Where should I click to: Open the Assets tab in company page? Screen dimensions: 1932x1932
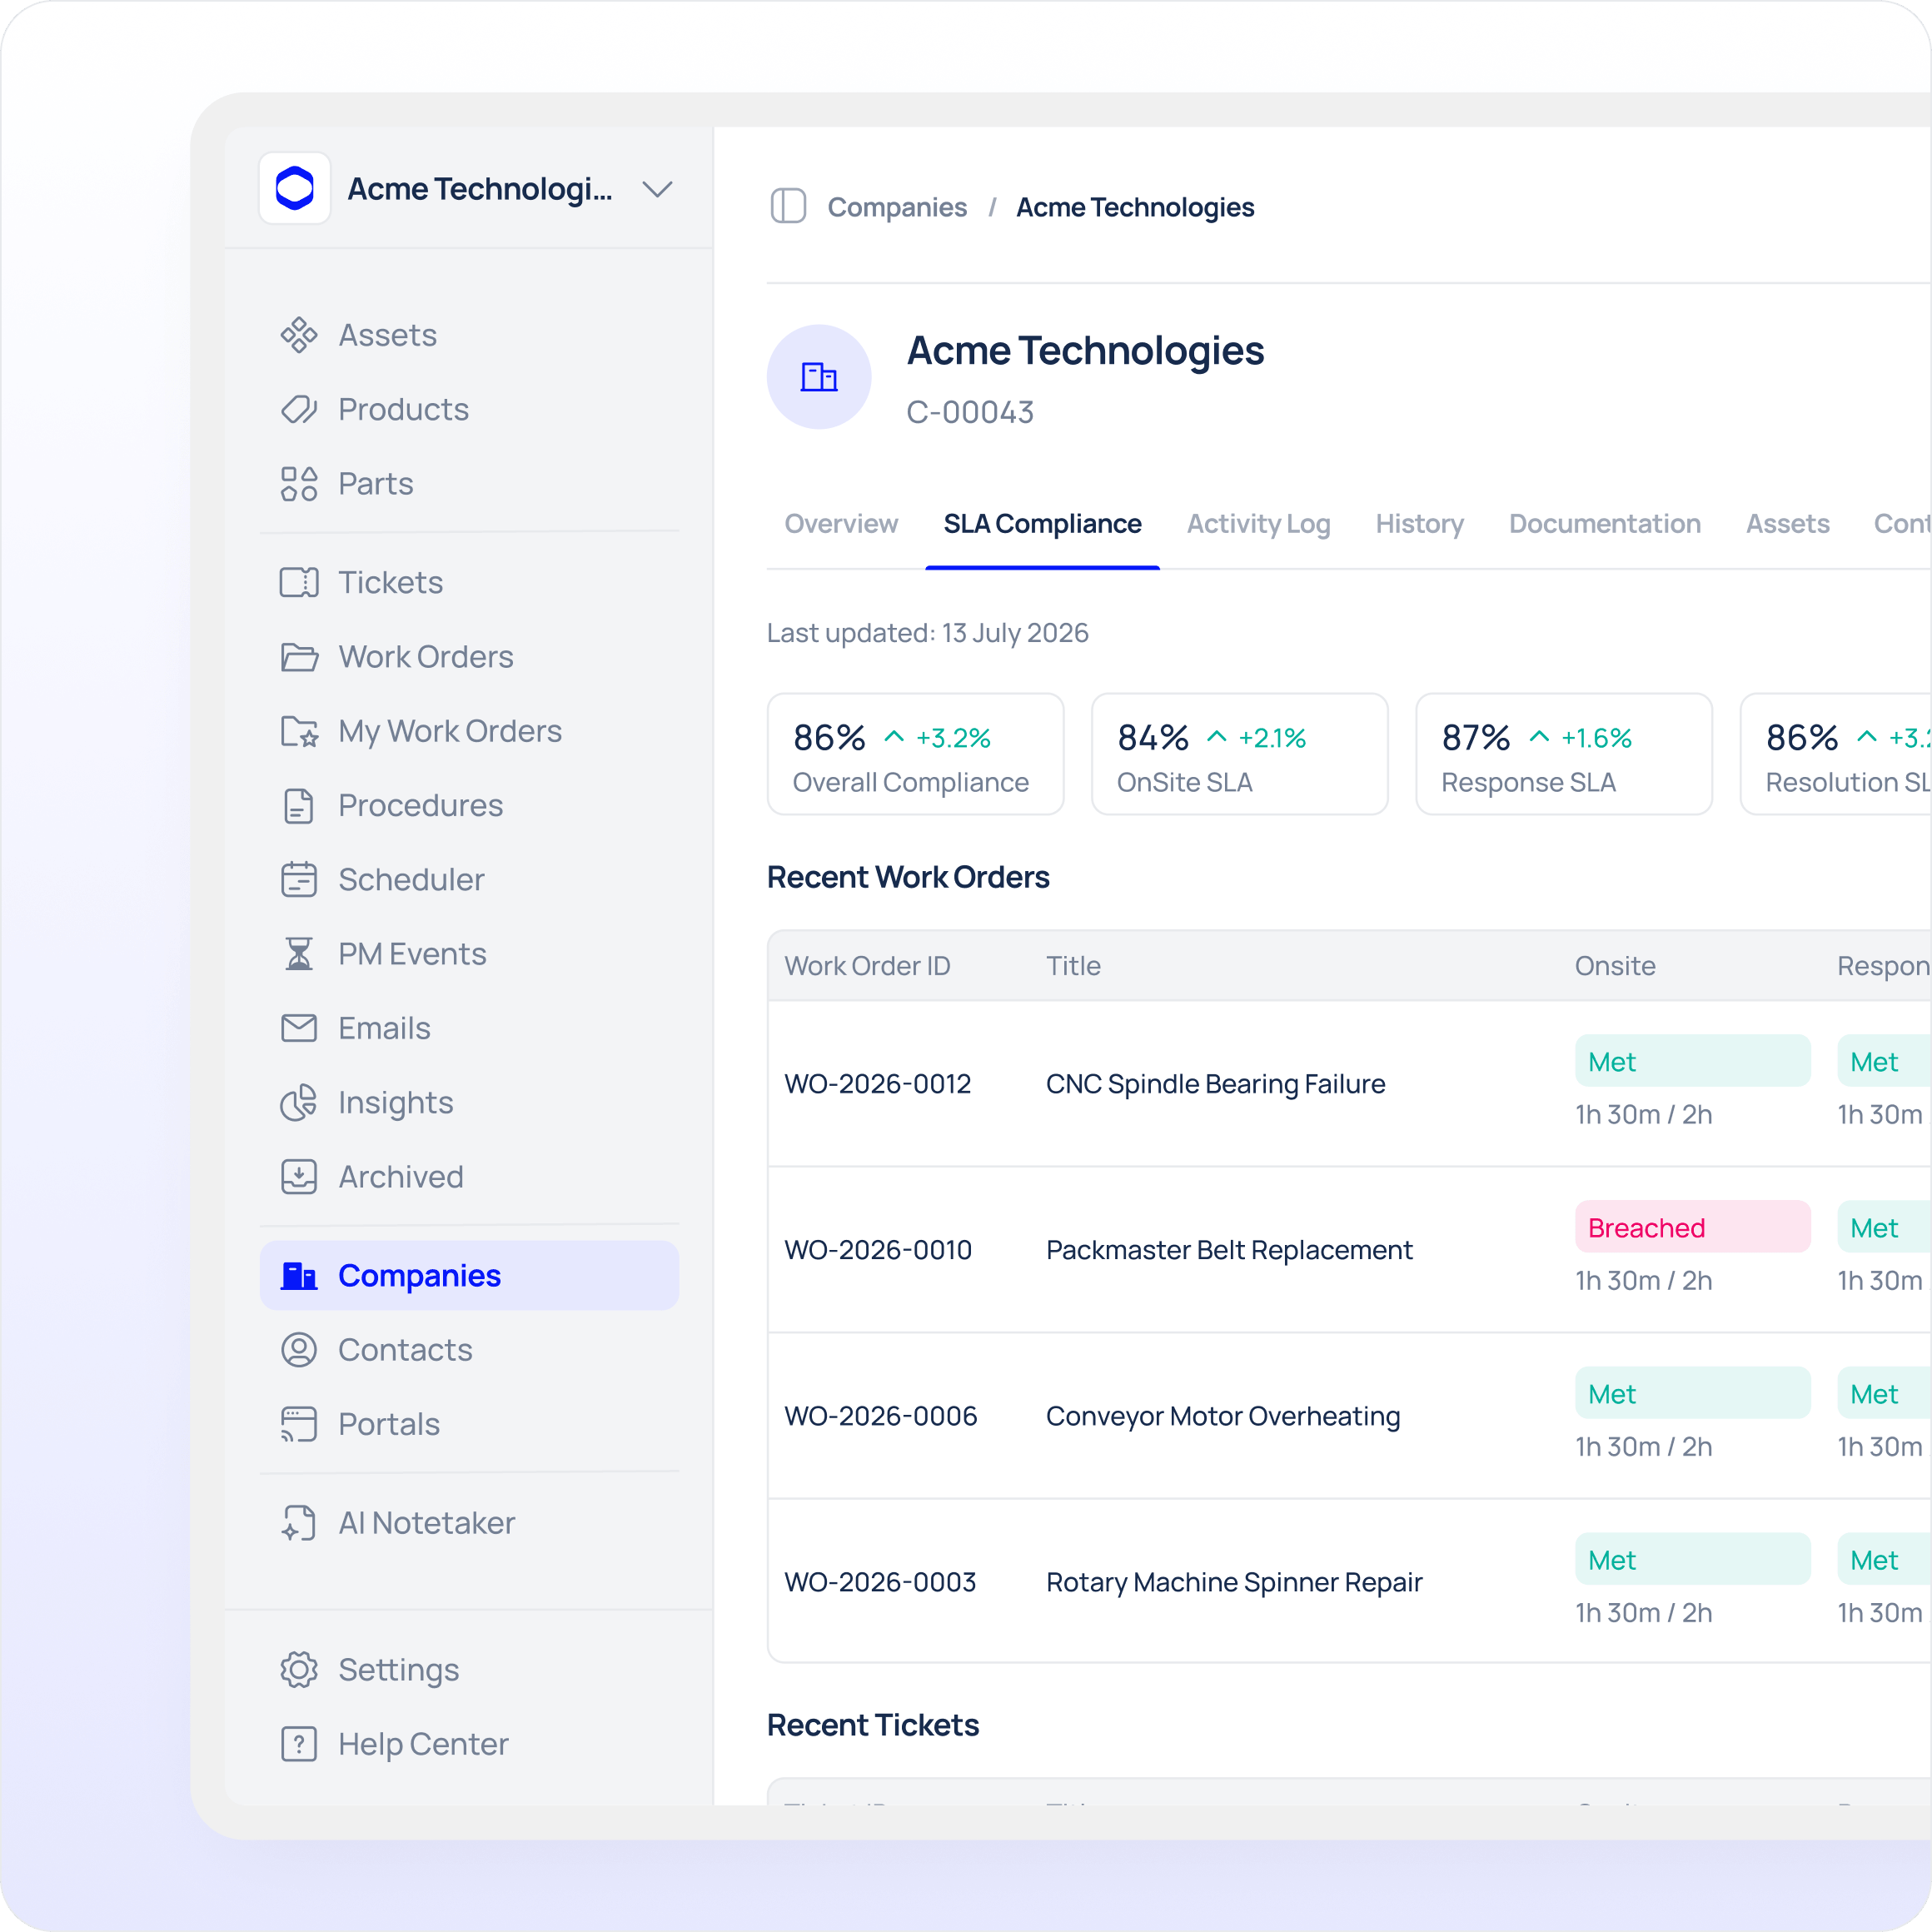coord(1787,524)
